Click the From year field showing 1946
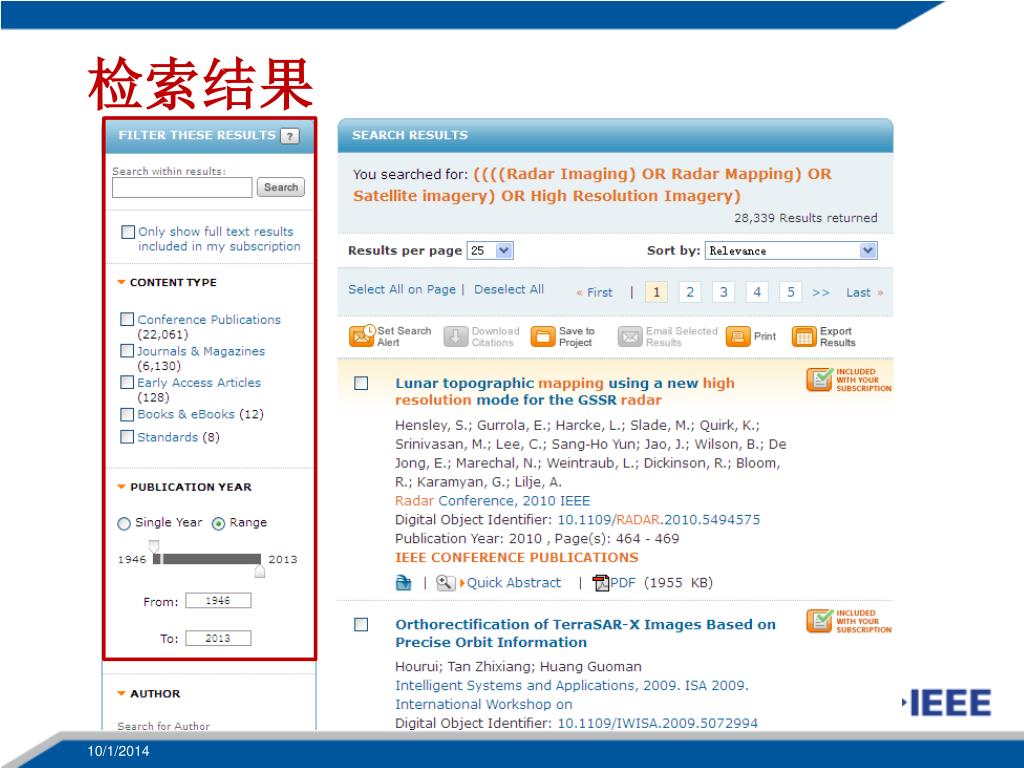 click(218, 601)
